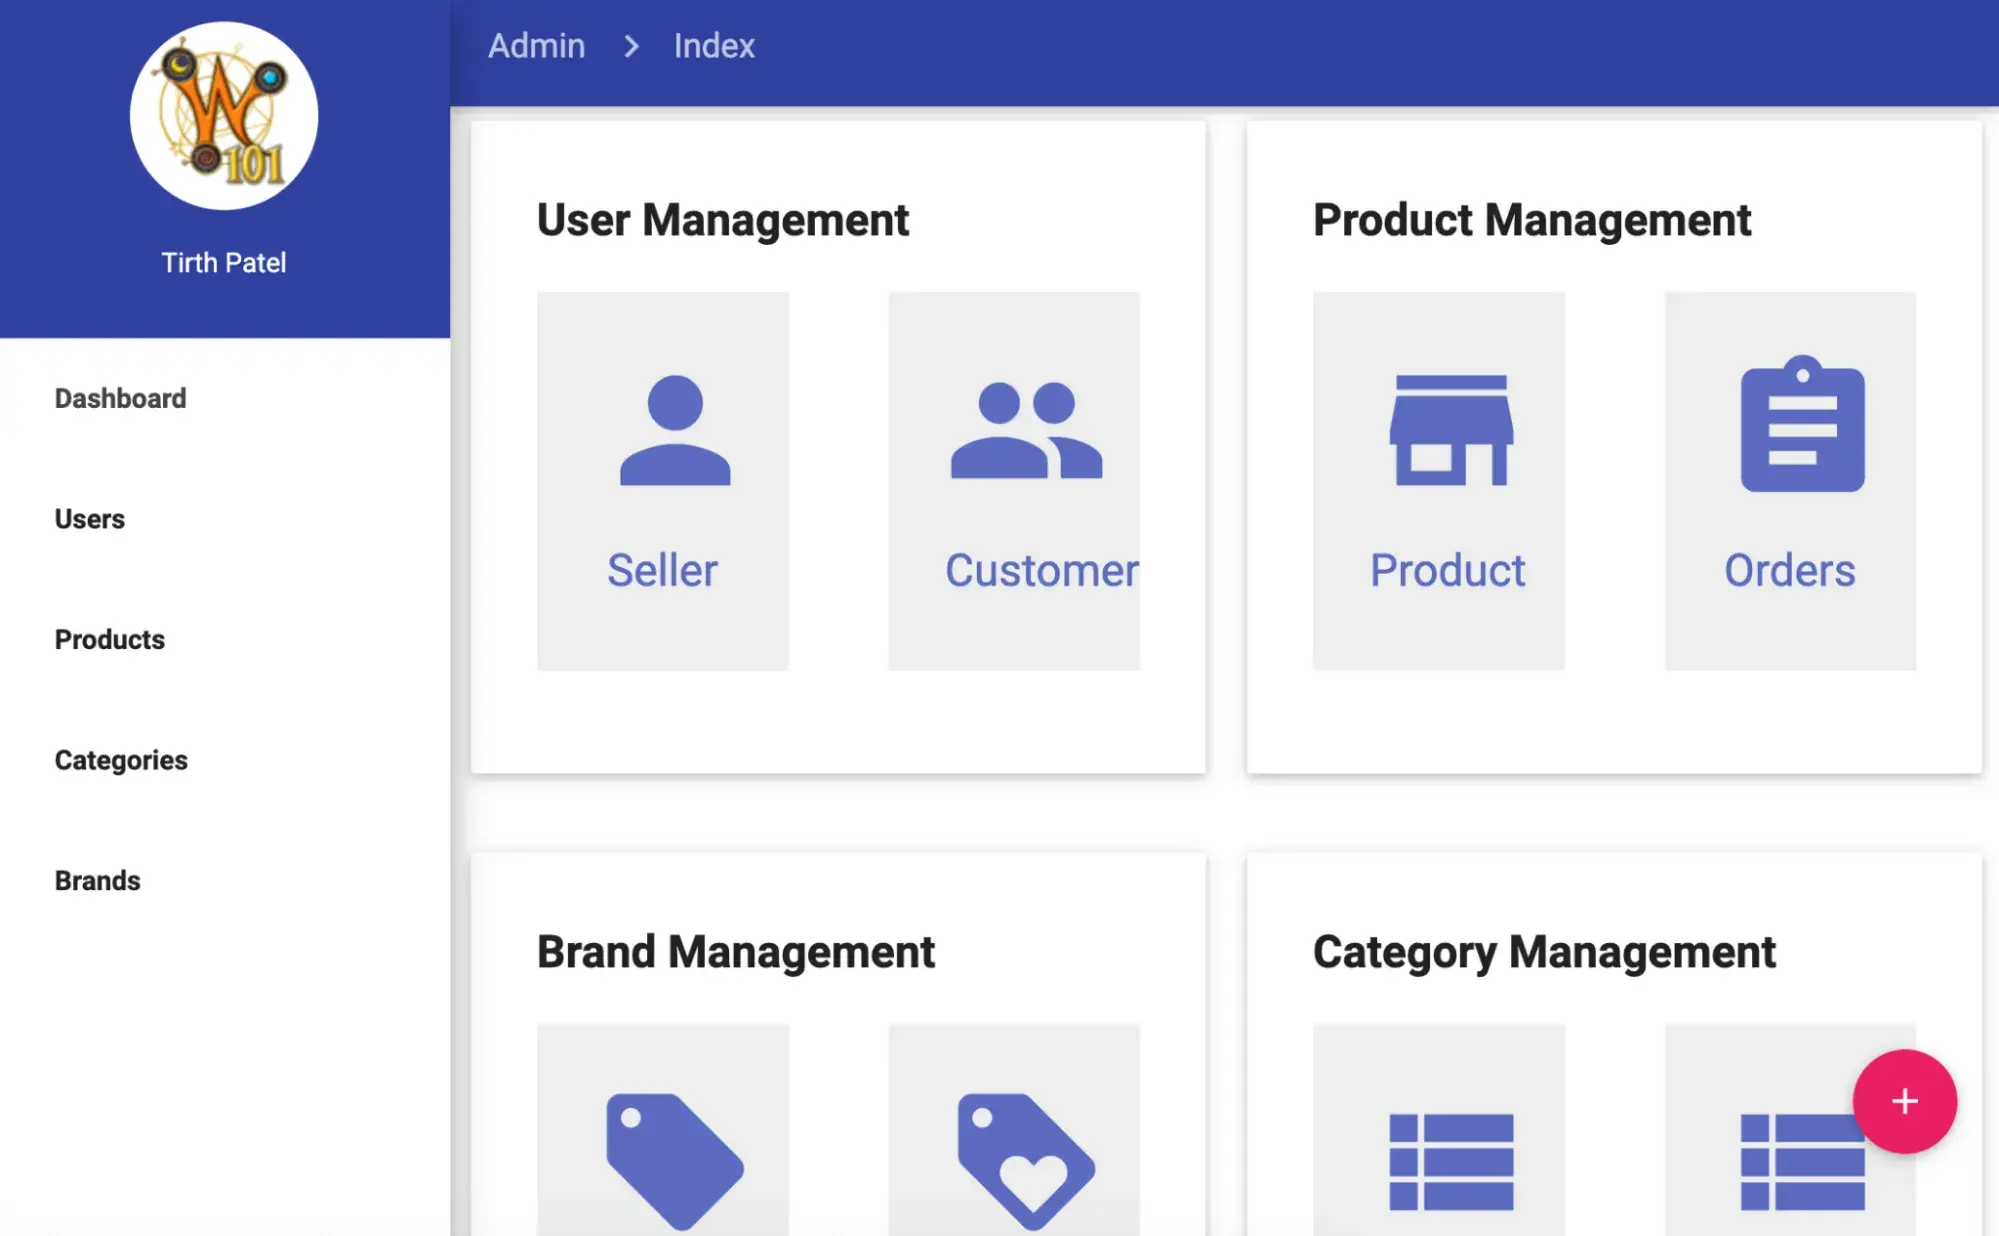Select Index in the breadcrumb
Screen dimensions: 1999x1236
click(x=714, y=46)
